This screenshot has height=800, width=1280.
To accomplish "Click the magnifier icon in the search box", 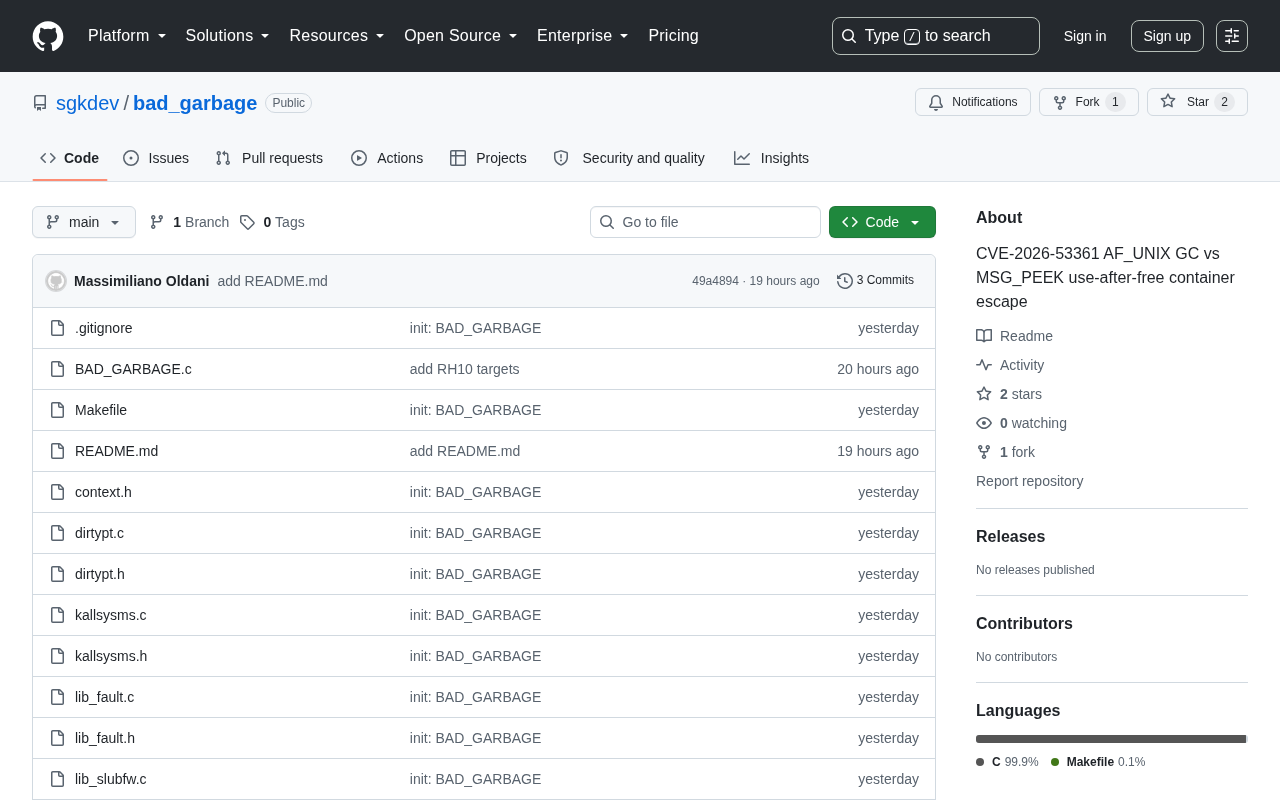I will pos(849,36).
